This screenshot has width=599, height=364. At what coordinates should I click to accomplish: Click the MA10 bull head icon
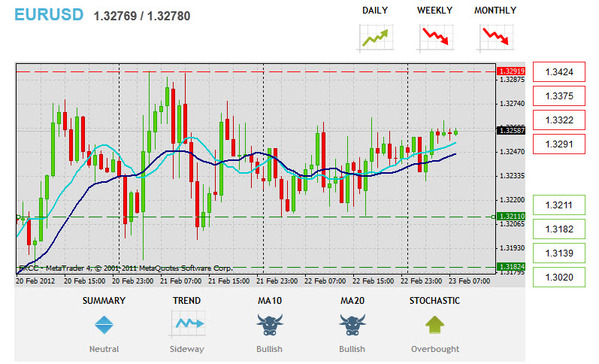tap(270, 325)
